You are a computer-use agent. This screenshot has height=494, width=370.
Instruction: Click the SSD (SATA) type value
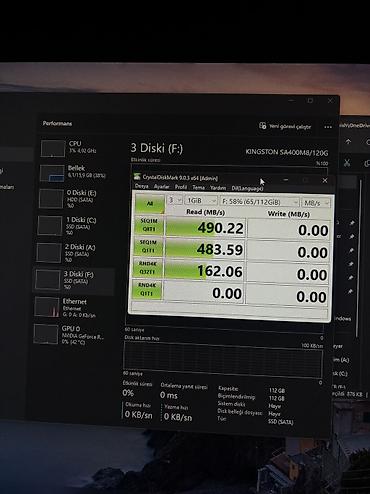(x=281, y=422)
